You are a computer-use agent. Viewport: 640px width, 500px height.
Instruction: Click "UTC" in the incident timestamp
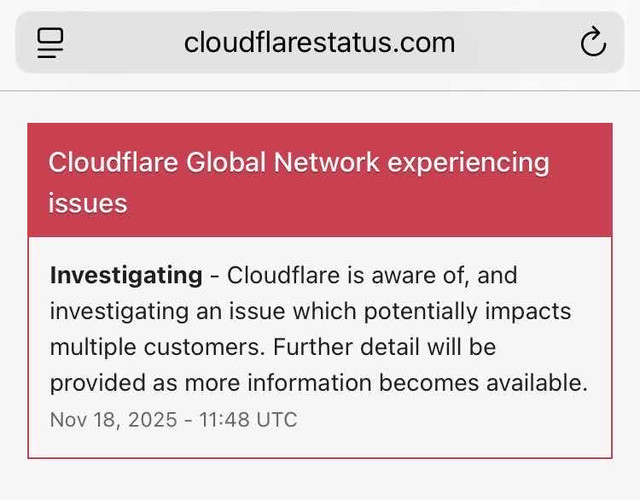click(276, 419)
